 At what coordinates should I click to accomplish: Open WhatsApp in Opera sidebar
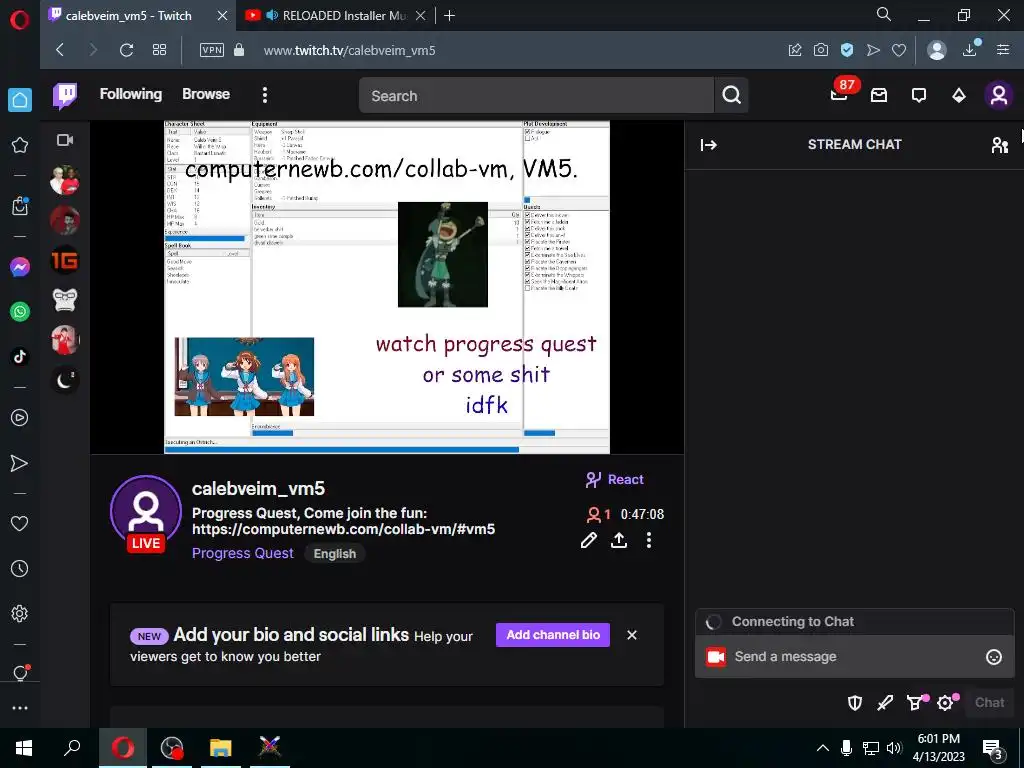(20, 312)
